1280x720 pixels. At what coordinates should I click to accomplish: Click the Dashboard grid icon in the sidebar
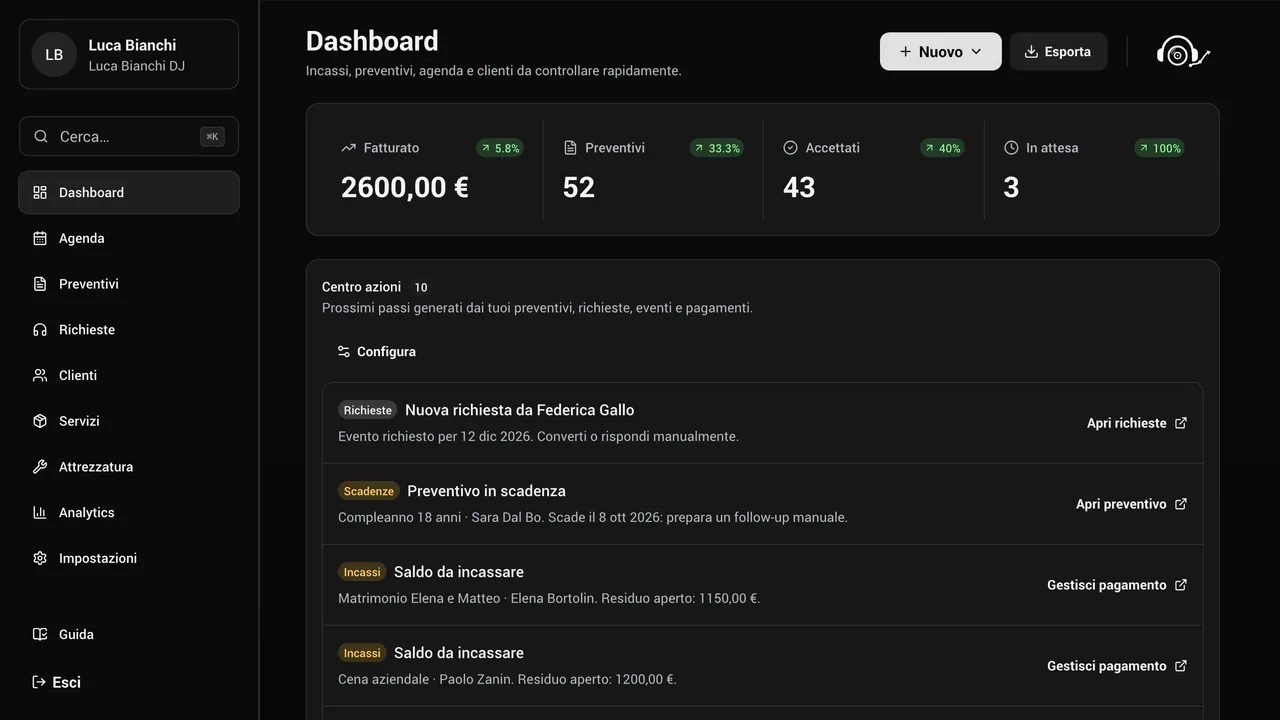(40, 192)
